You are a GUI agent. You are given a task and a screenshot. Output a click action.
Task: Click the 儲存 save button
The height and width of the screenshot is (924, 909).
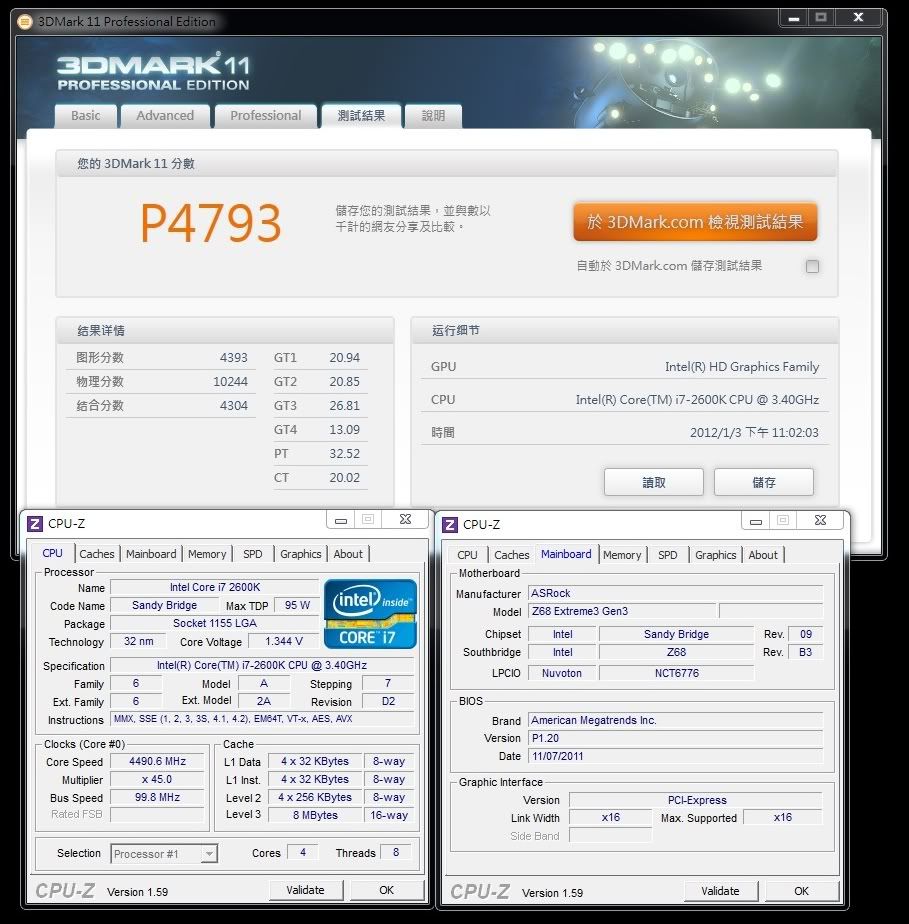tap(764, 483)
